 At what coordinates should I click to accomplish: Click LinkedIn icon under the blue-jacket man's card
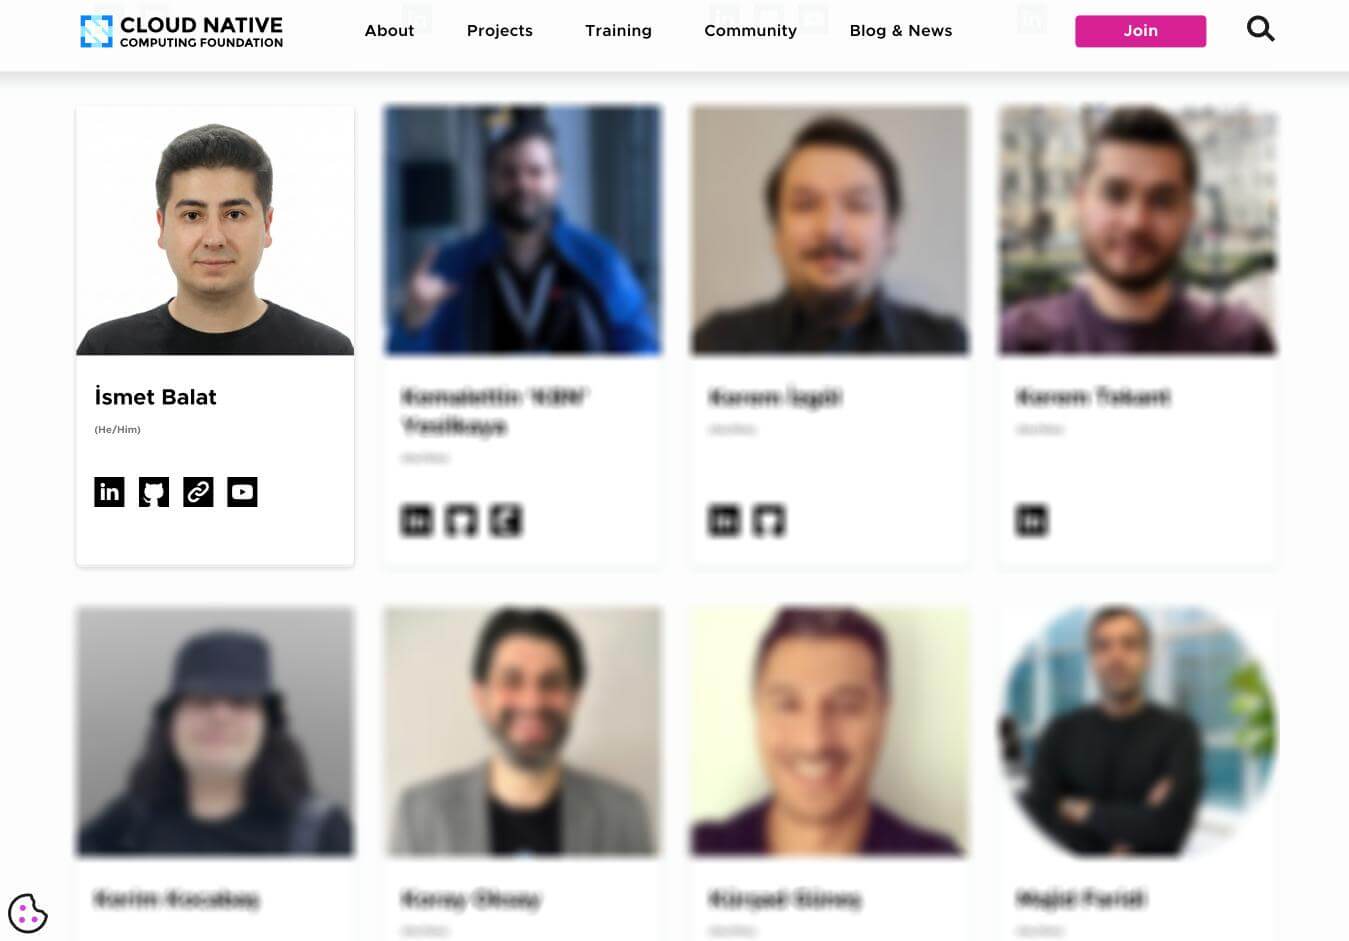[x=417, y=521]
